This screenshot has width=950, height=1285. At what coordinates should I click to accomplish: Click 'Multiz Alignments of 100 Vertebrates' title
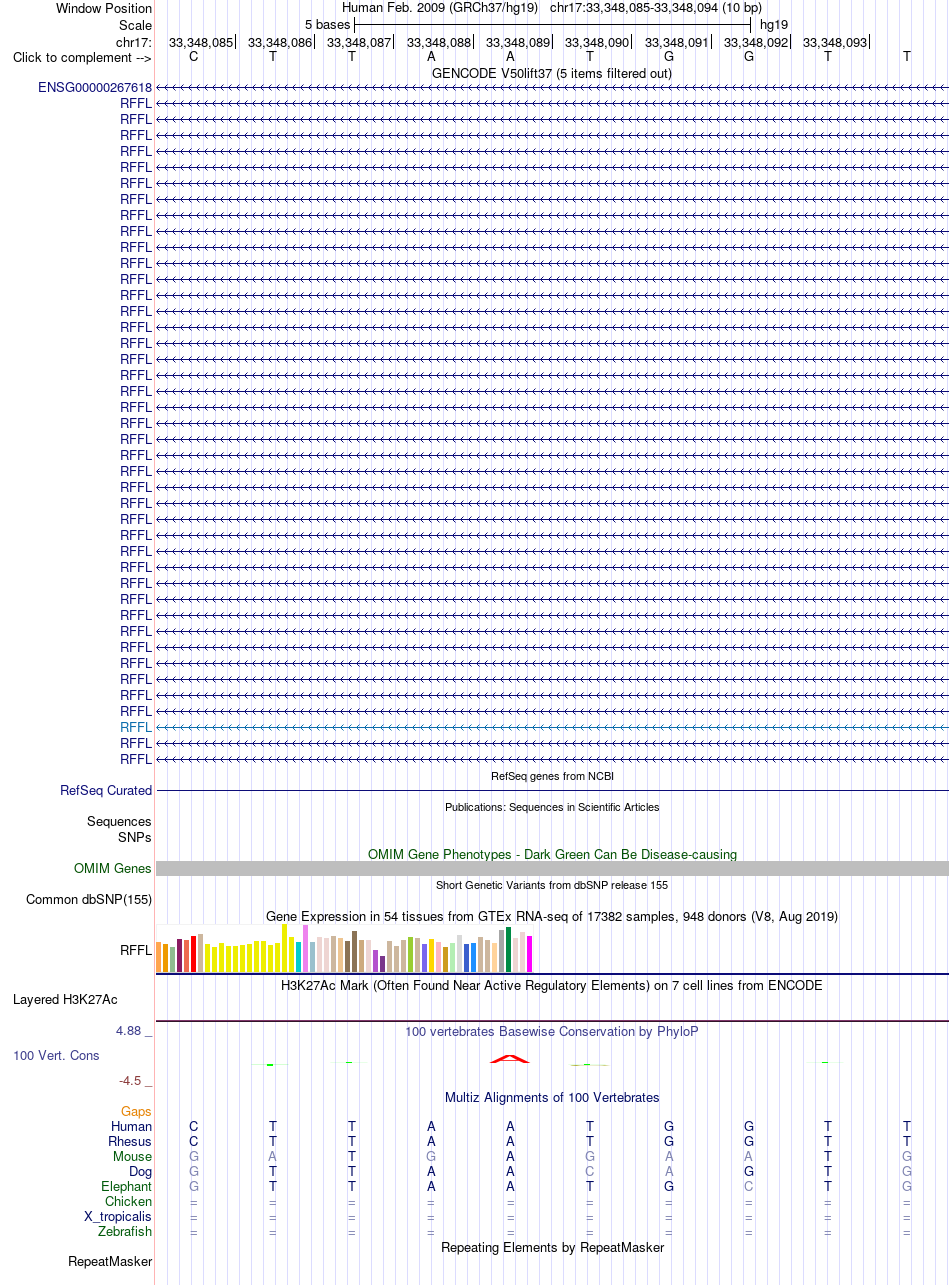point(552,1097)
